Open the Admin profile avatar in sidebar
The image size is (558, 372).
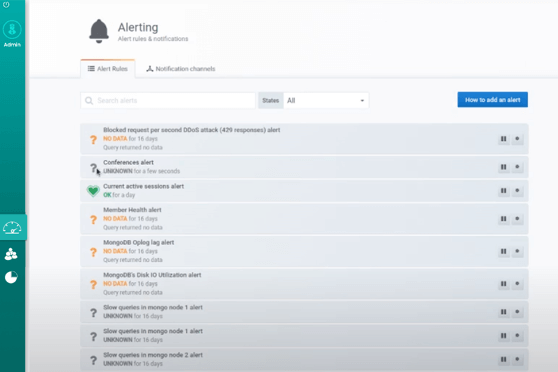pos(12,30)
